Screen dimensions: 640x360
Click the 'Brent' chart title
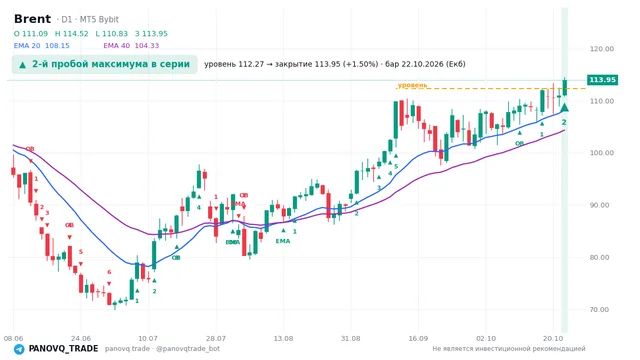(x=32, y=19)
